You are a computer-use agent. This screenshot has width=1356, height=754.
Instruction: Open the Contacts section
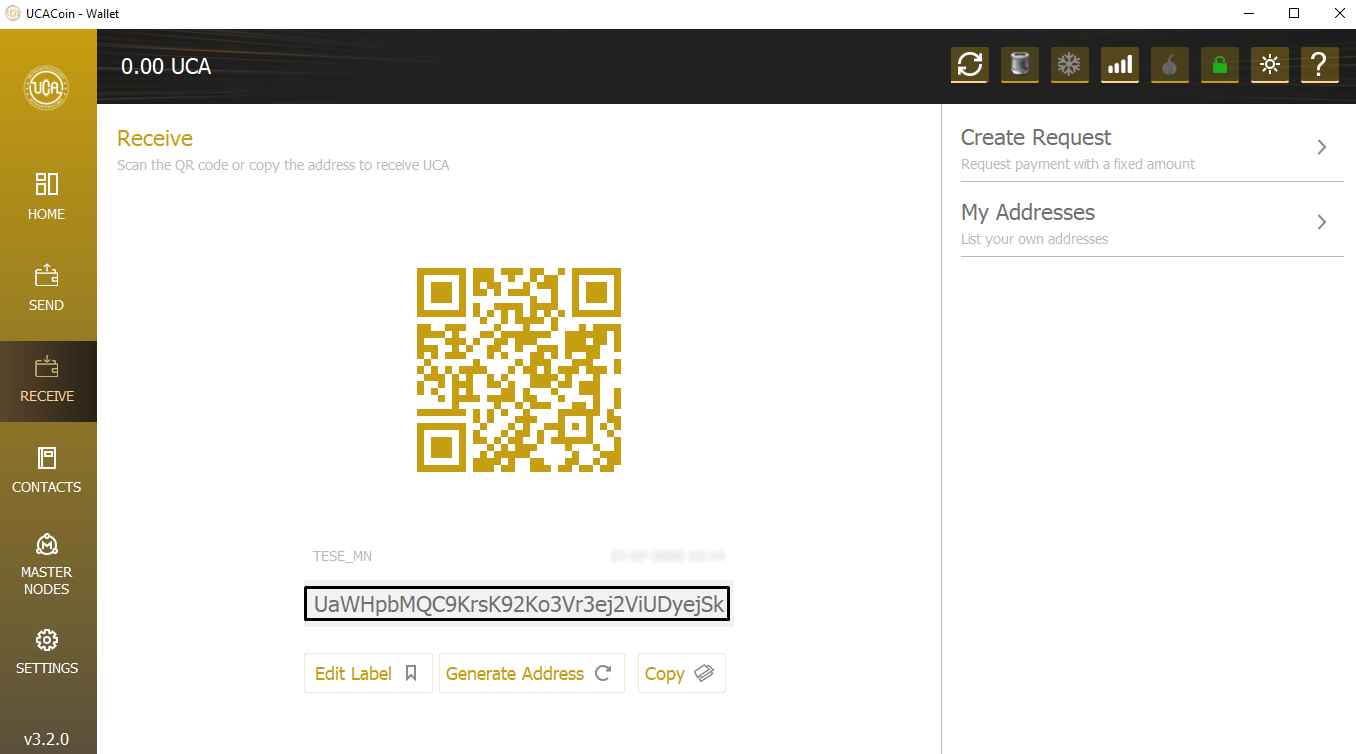point(47,470)
